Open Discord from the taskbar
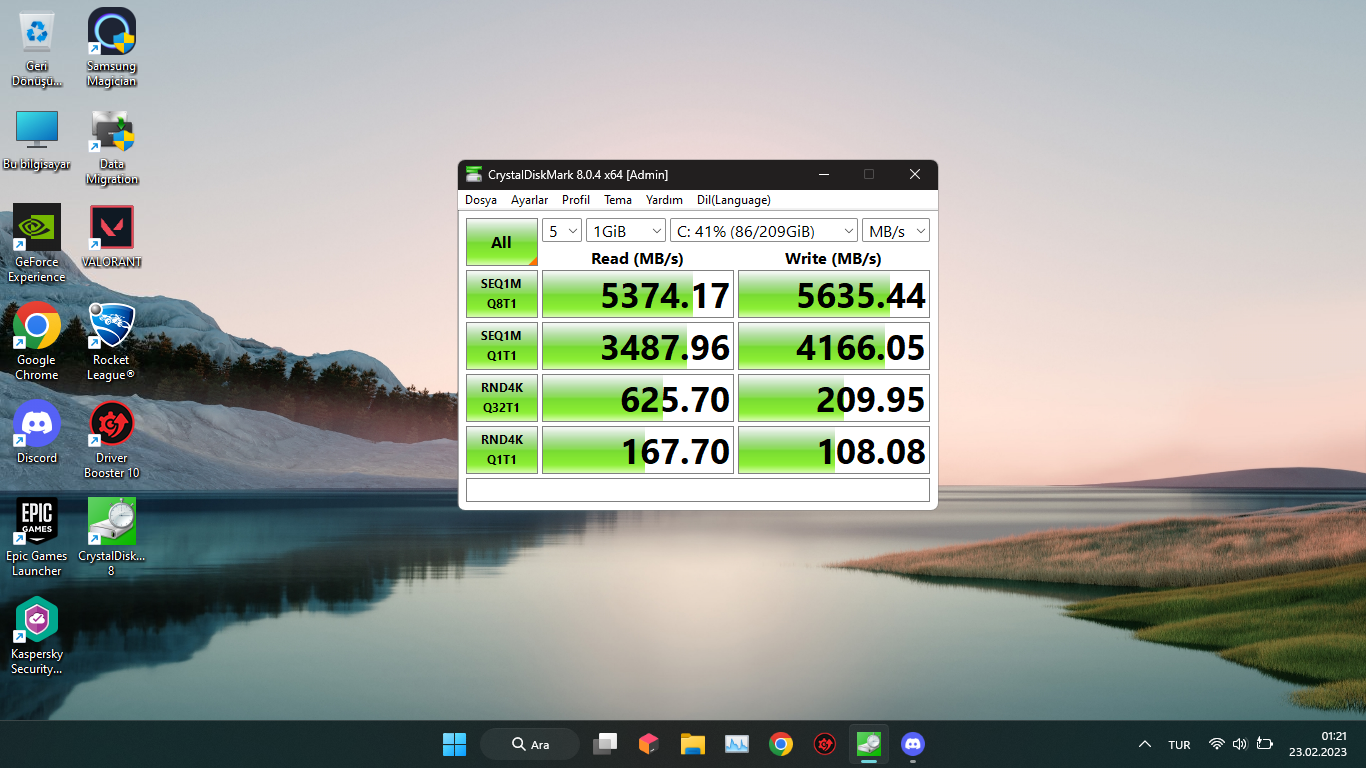The height and width of the screenshot is (768, 1366). [x=913, y=744]
